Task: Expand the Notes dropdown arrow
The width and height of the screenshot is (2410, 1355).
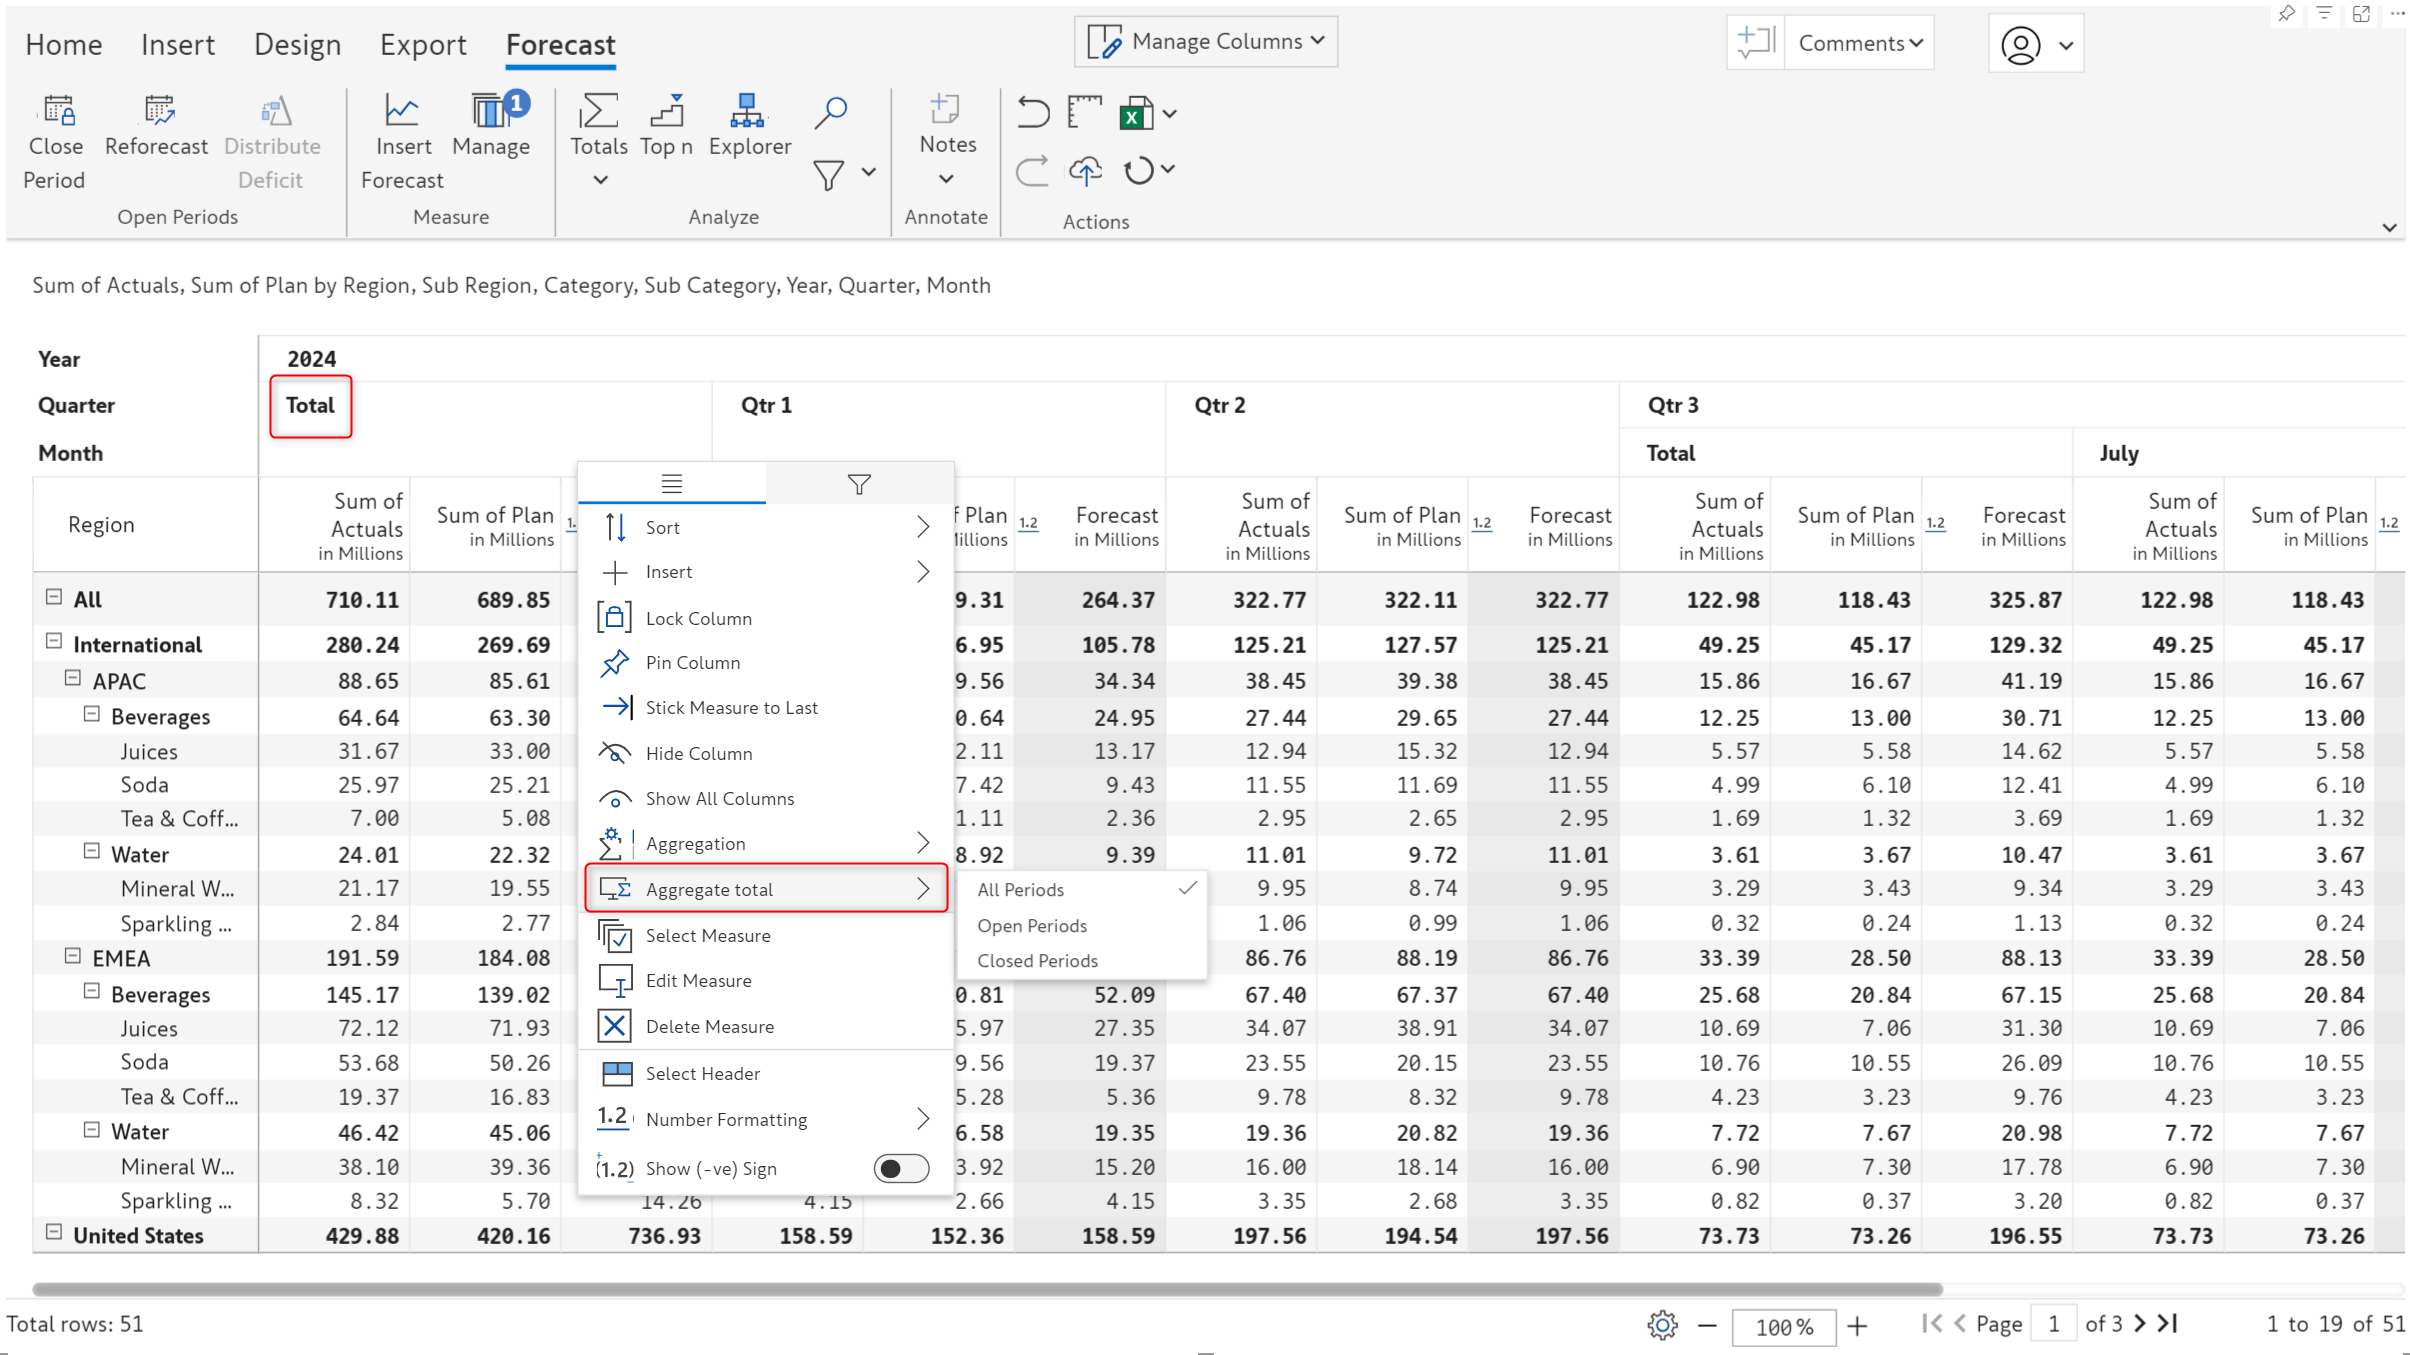Action: point(945,179)
